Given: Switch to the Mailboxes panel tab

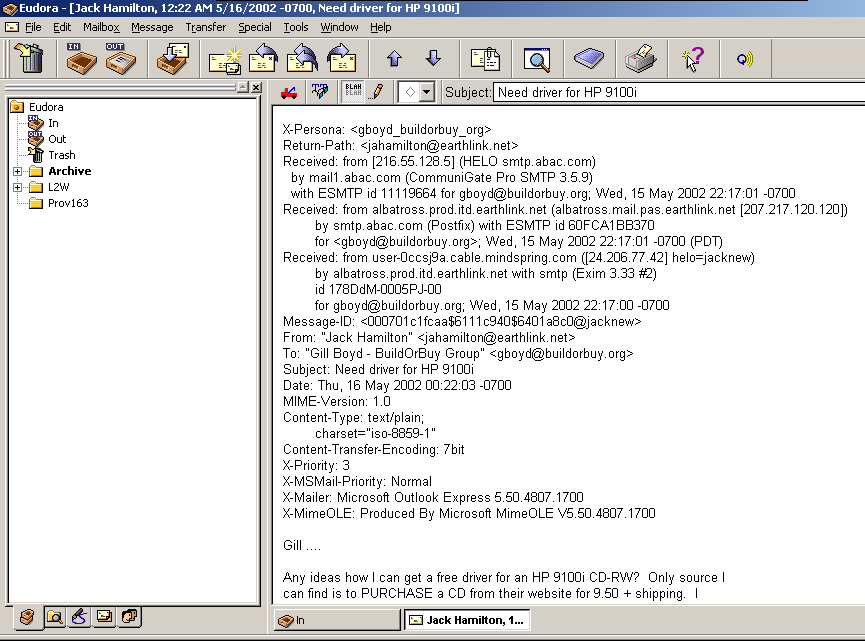Looking at the screenshot, I should (x=27, y=617).
